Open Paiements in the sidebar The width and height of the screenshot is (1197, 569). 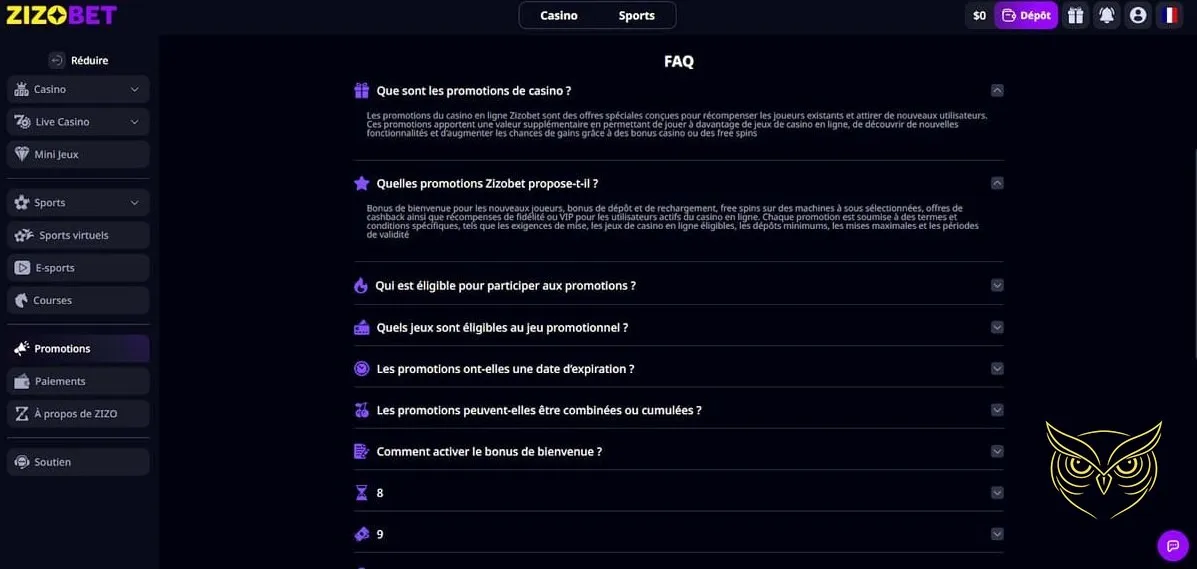tap(60, 381)
